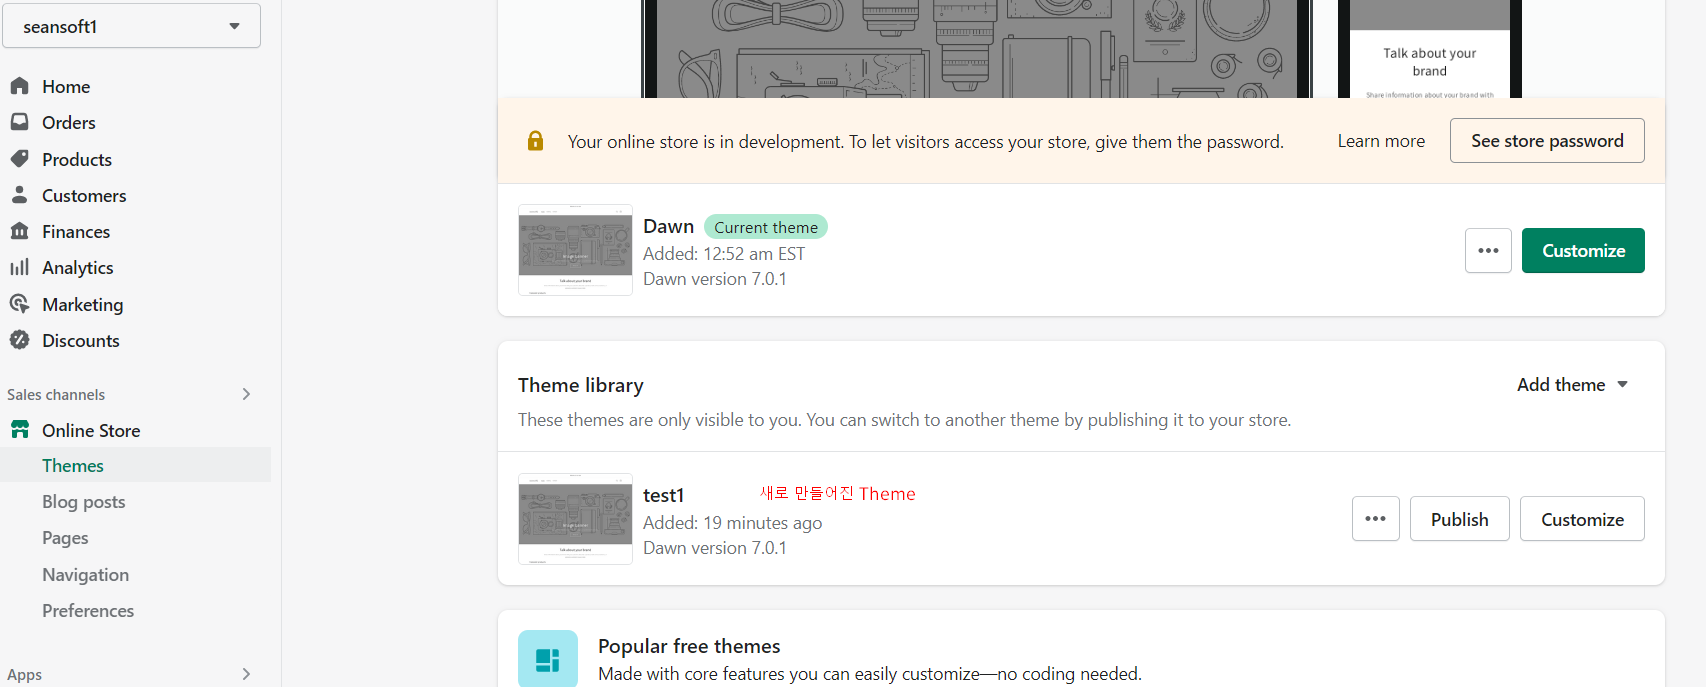Click the Popular free themes heading
The width and height of the screenshot is (1706, 687).
coord(689,646)
